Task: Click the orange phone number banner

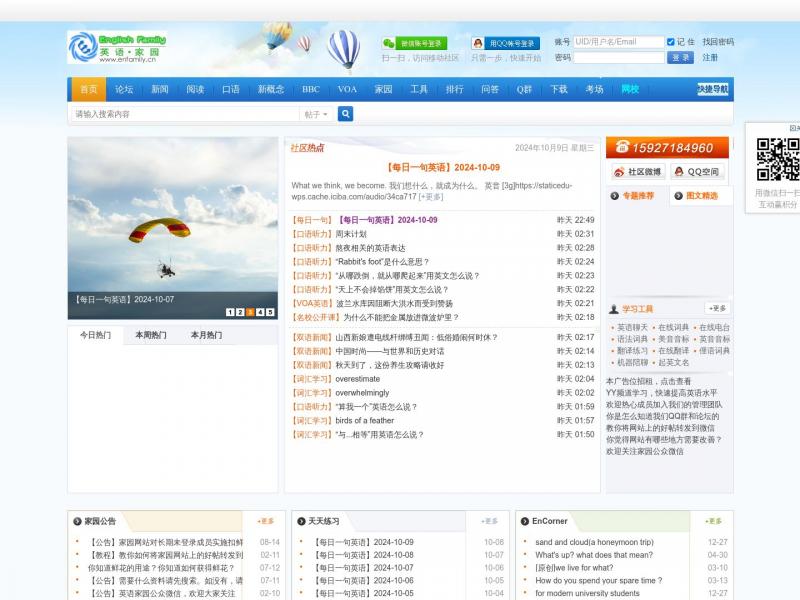Action: (668, 148)
